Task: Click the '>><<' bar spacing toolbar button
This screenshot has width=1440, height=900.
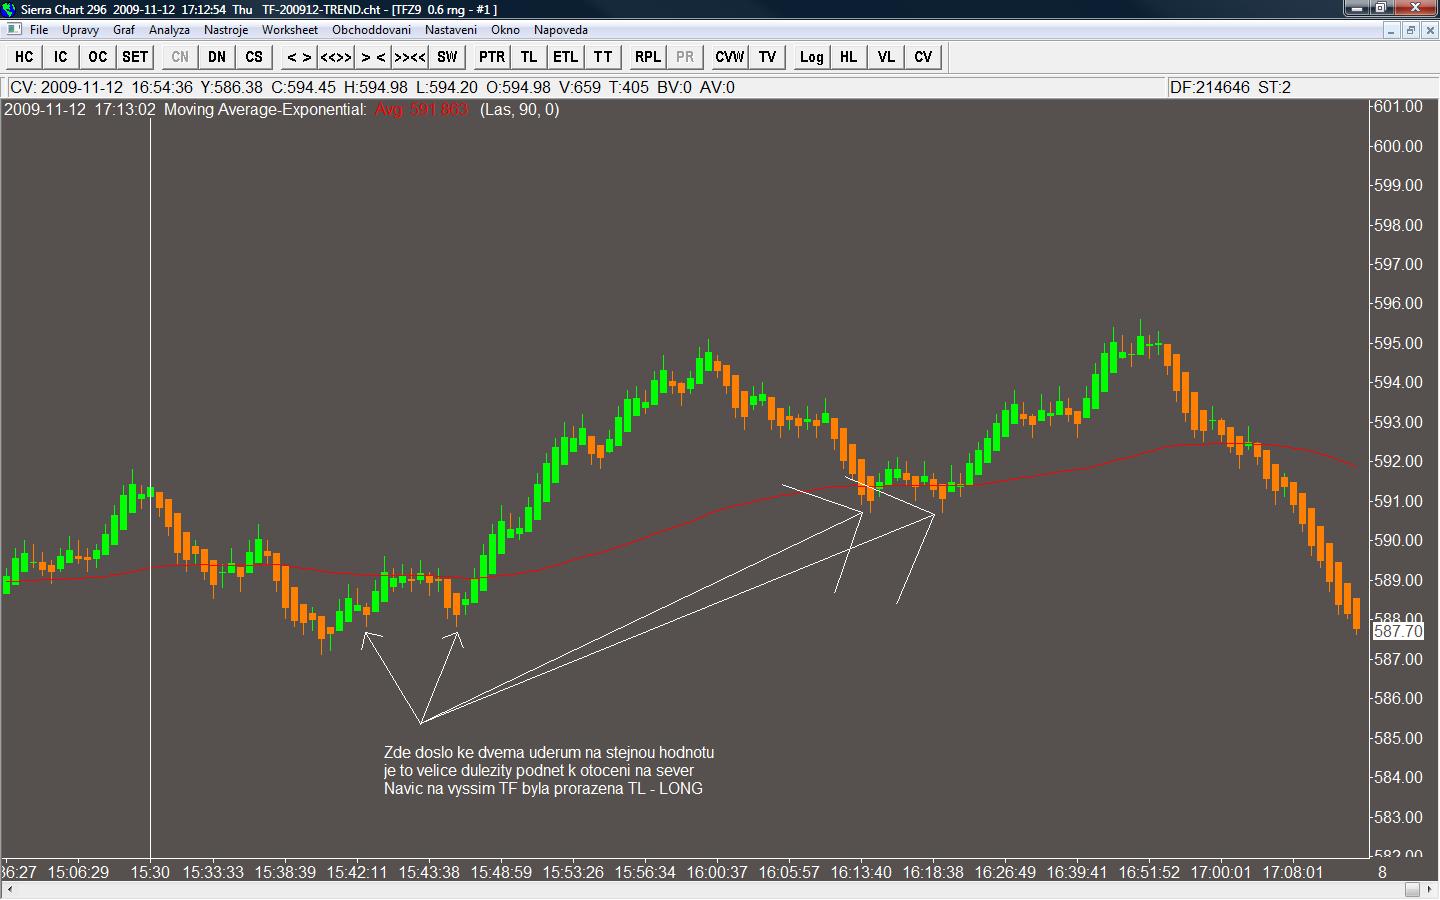Action: coord(410,57)
